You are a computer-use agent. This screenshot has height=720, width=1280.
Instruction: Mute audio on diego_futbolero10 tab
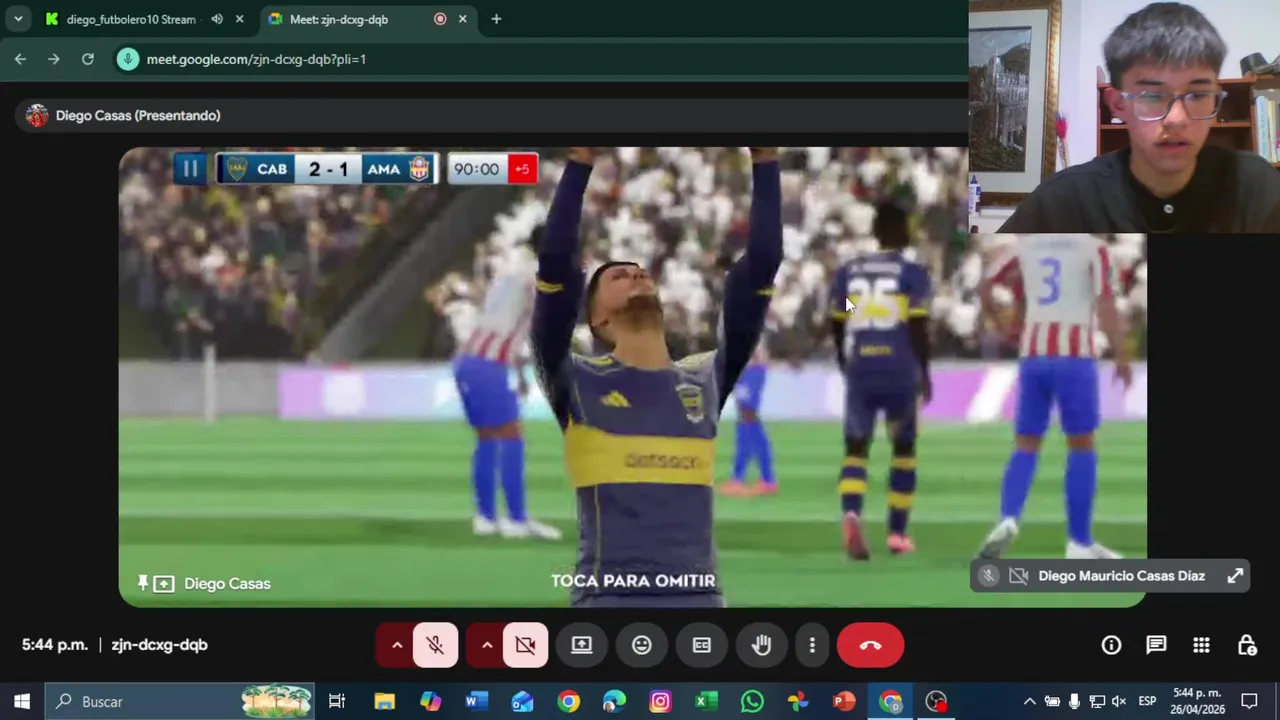217,19
